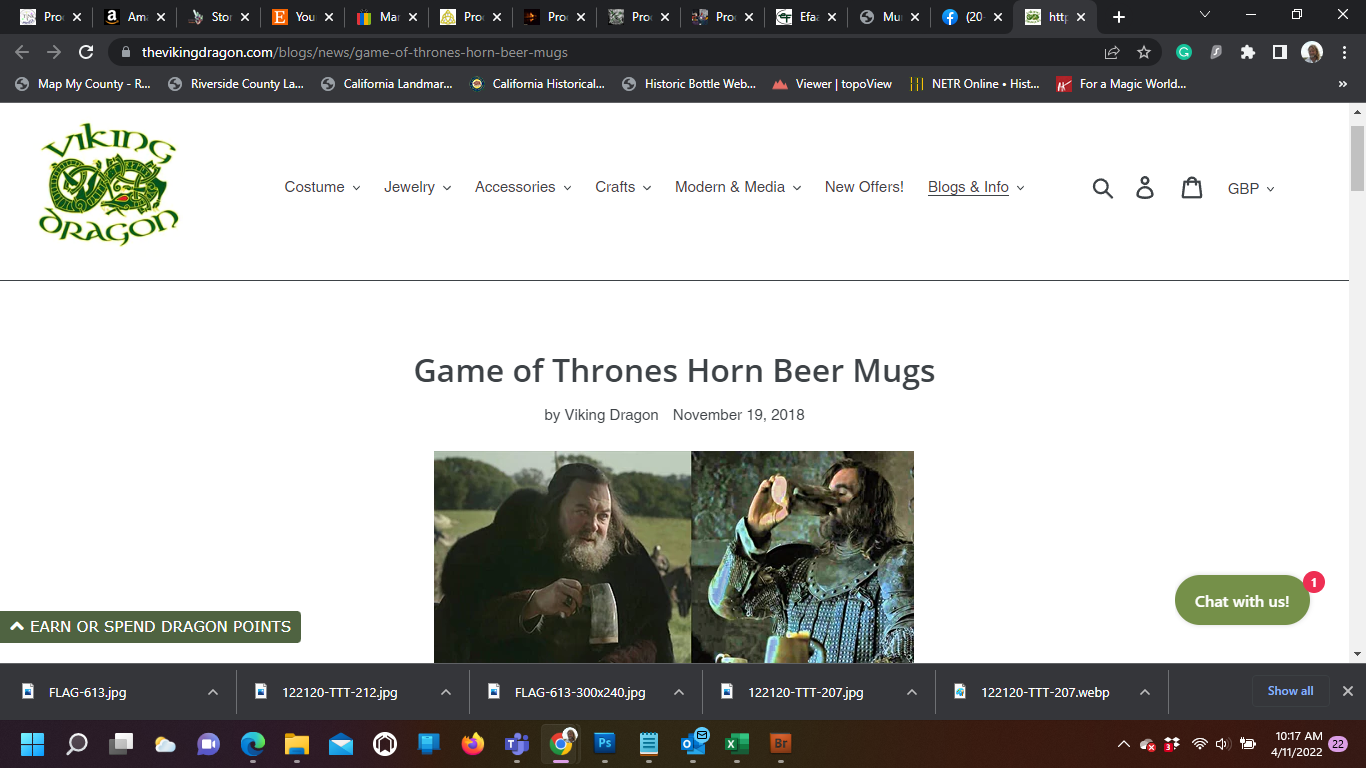The width and height of the screenshot is (1366, 768).
Task: Open the Grammarly extension icon
Action: pyautogui.click(x=1184, y=52)
